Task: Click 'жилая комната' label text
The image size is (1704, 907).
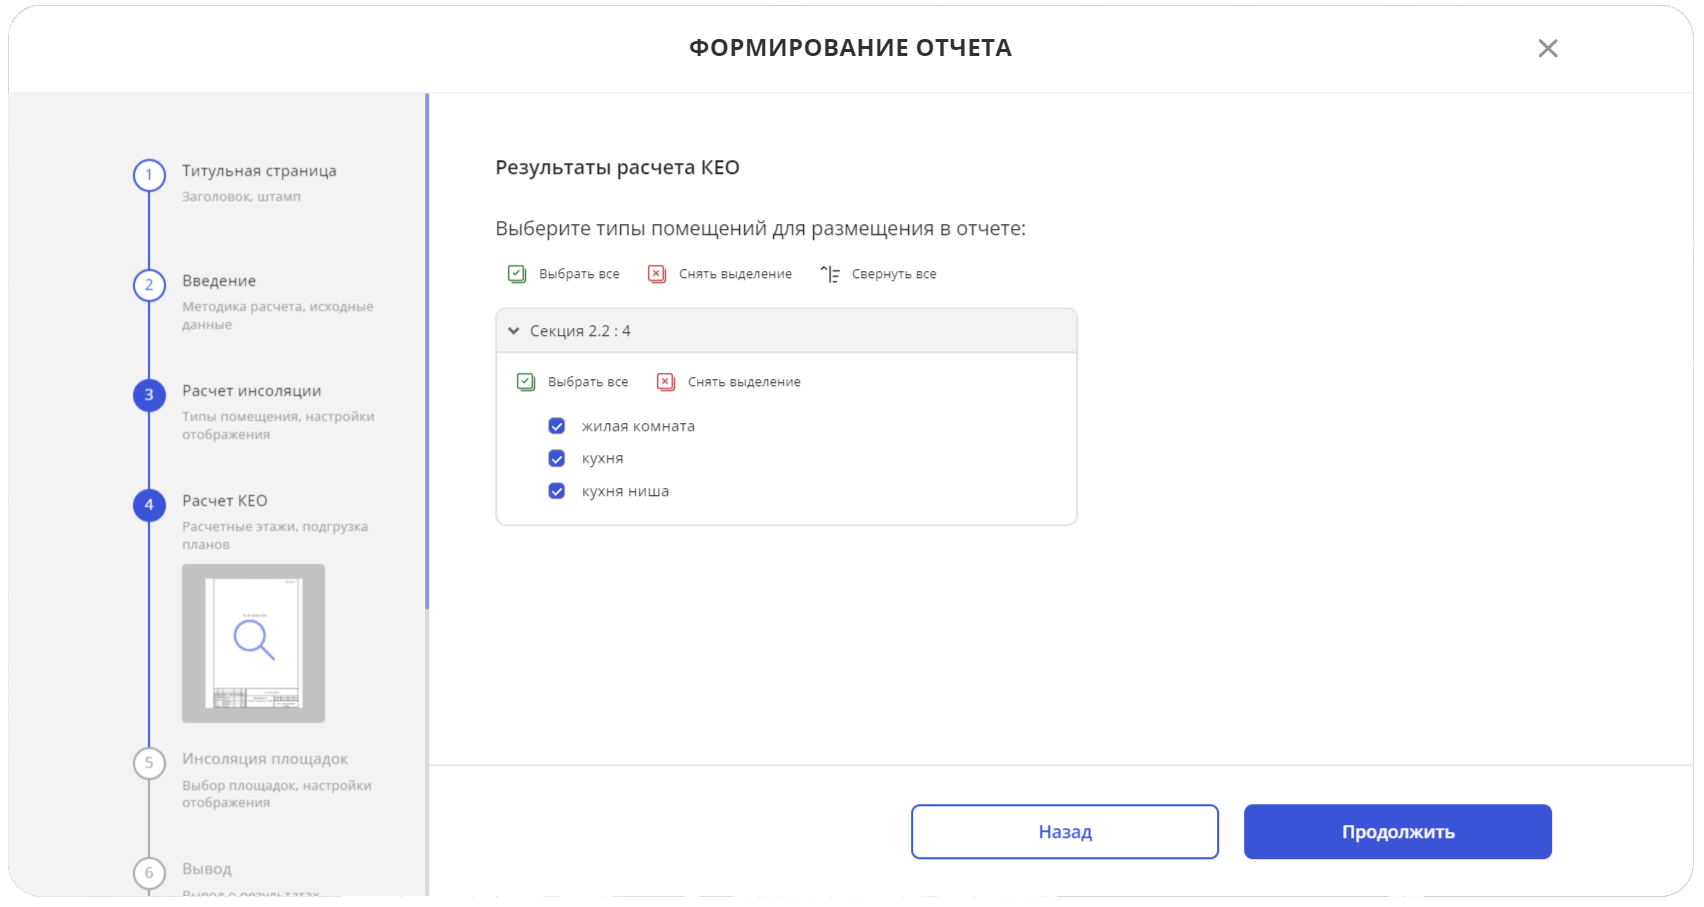Action: [x=638, y=426]
